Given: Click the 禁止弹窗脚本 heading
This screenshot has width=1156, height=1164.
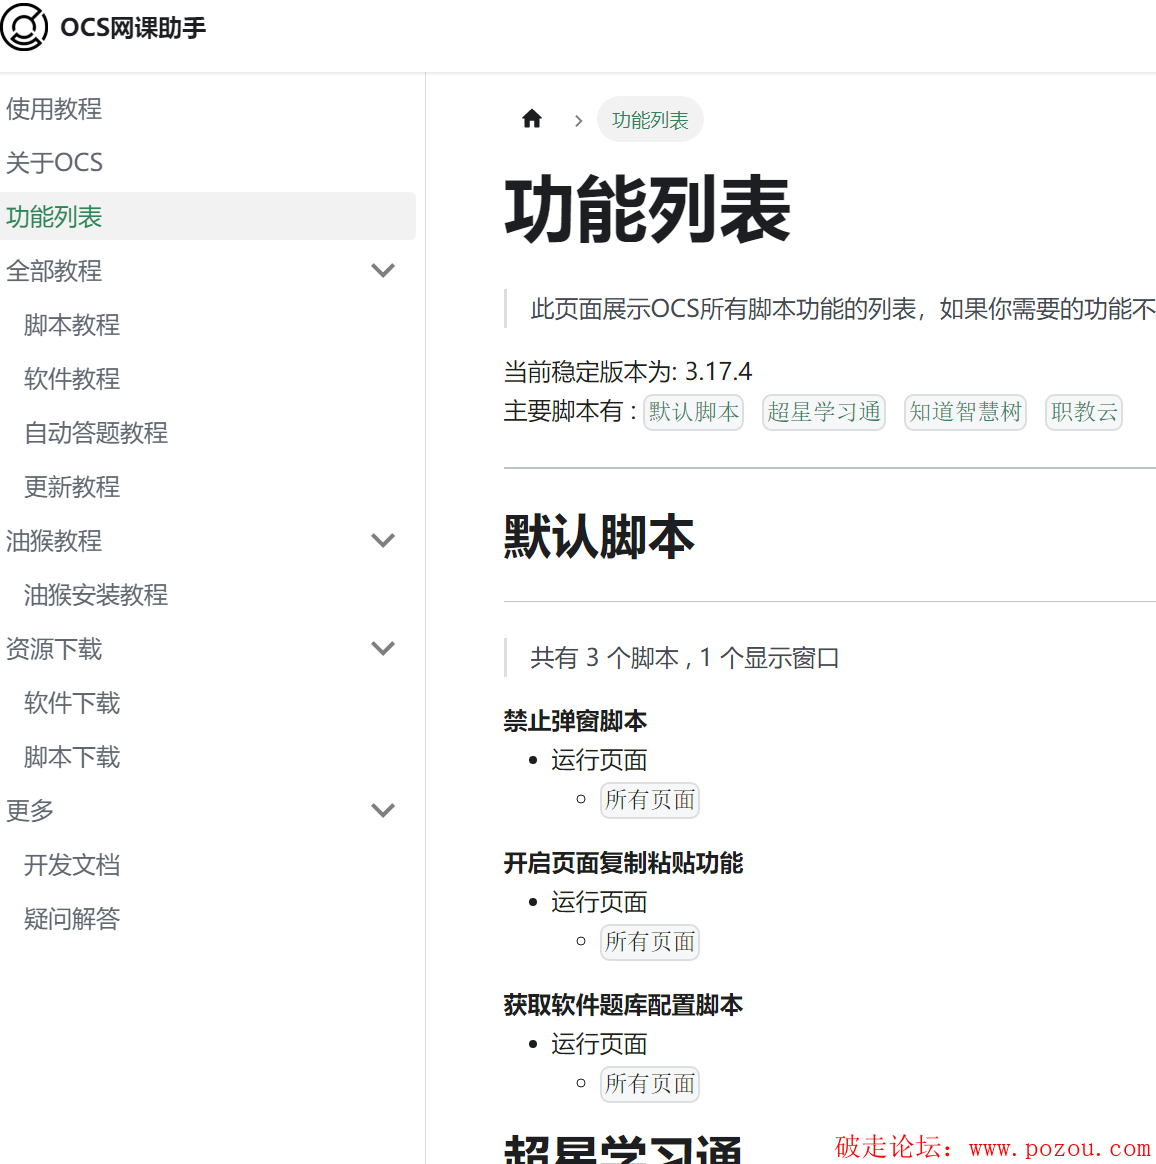Looking at the screenshot, I should pyautogui.click(x=575, y=721).
